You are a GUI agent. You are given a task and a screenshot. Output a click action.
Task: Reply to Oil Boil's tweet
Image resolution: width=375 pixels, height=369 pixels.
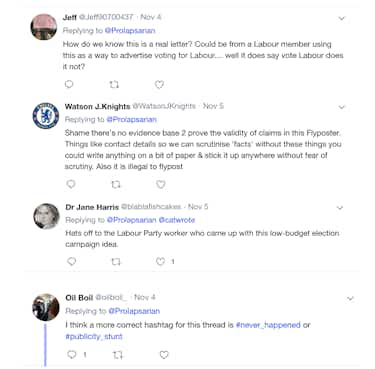72,355
